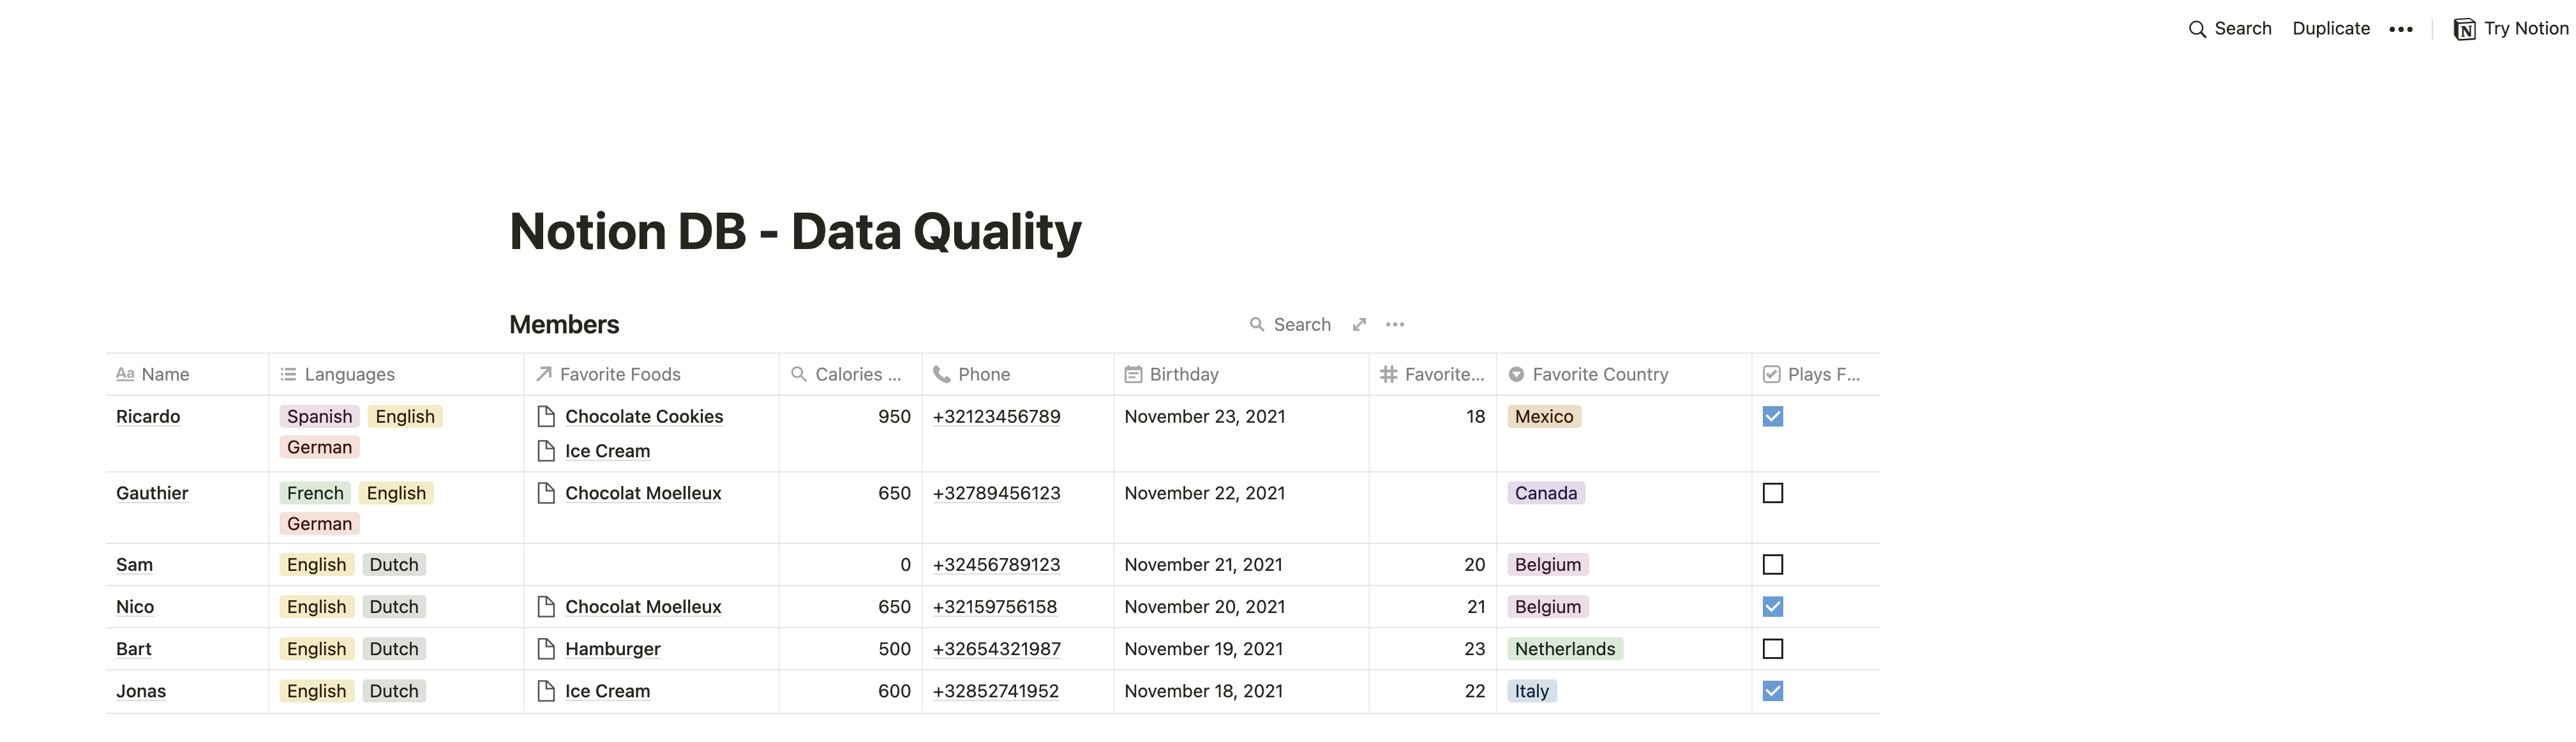Click the Notion logo icon
Viewport: 2576px width, 742px height.
click(x=2464, y=29)
